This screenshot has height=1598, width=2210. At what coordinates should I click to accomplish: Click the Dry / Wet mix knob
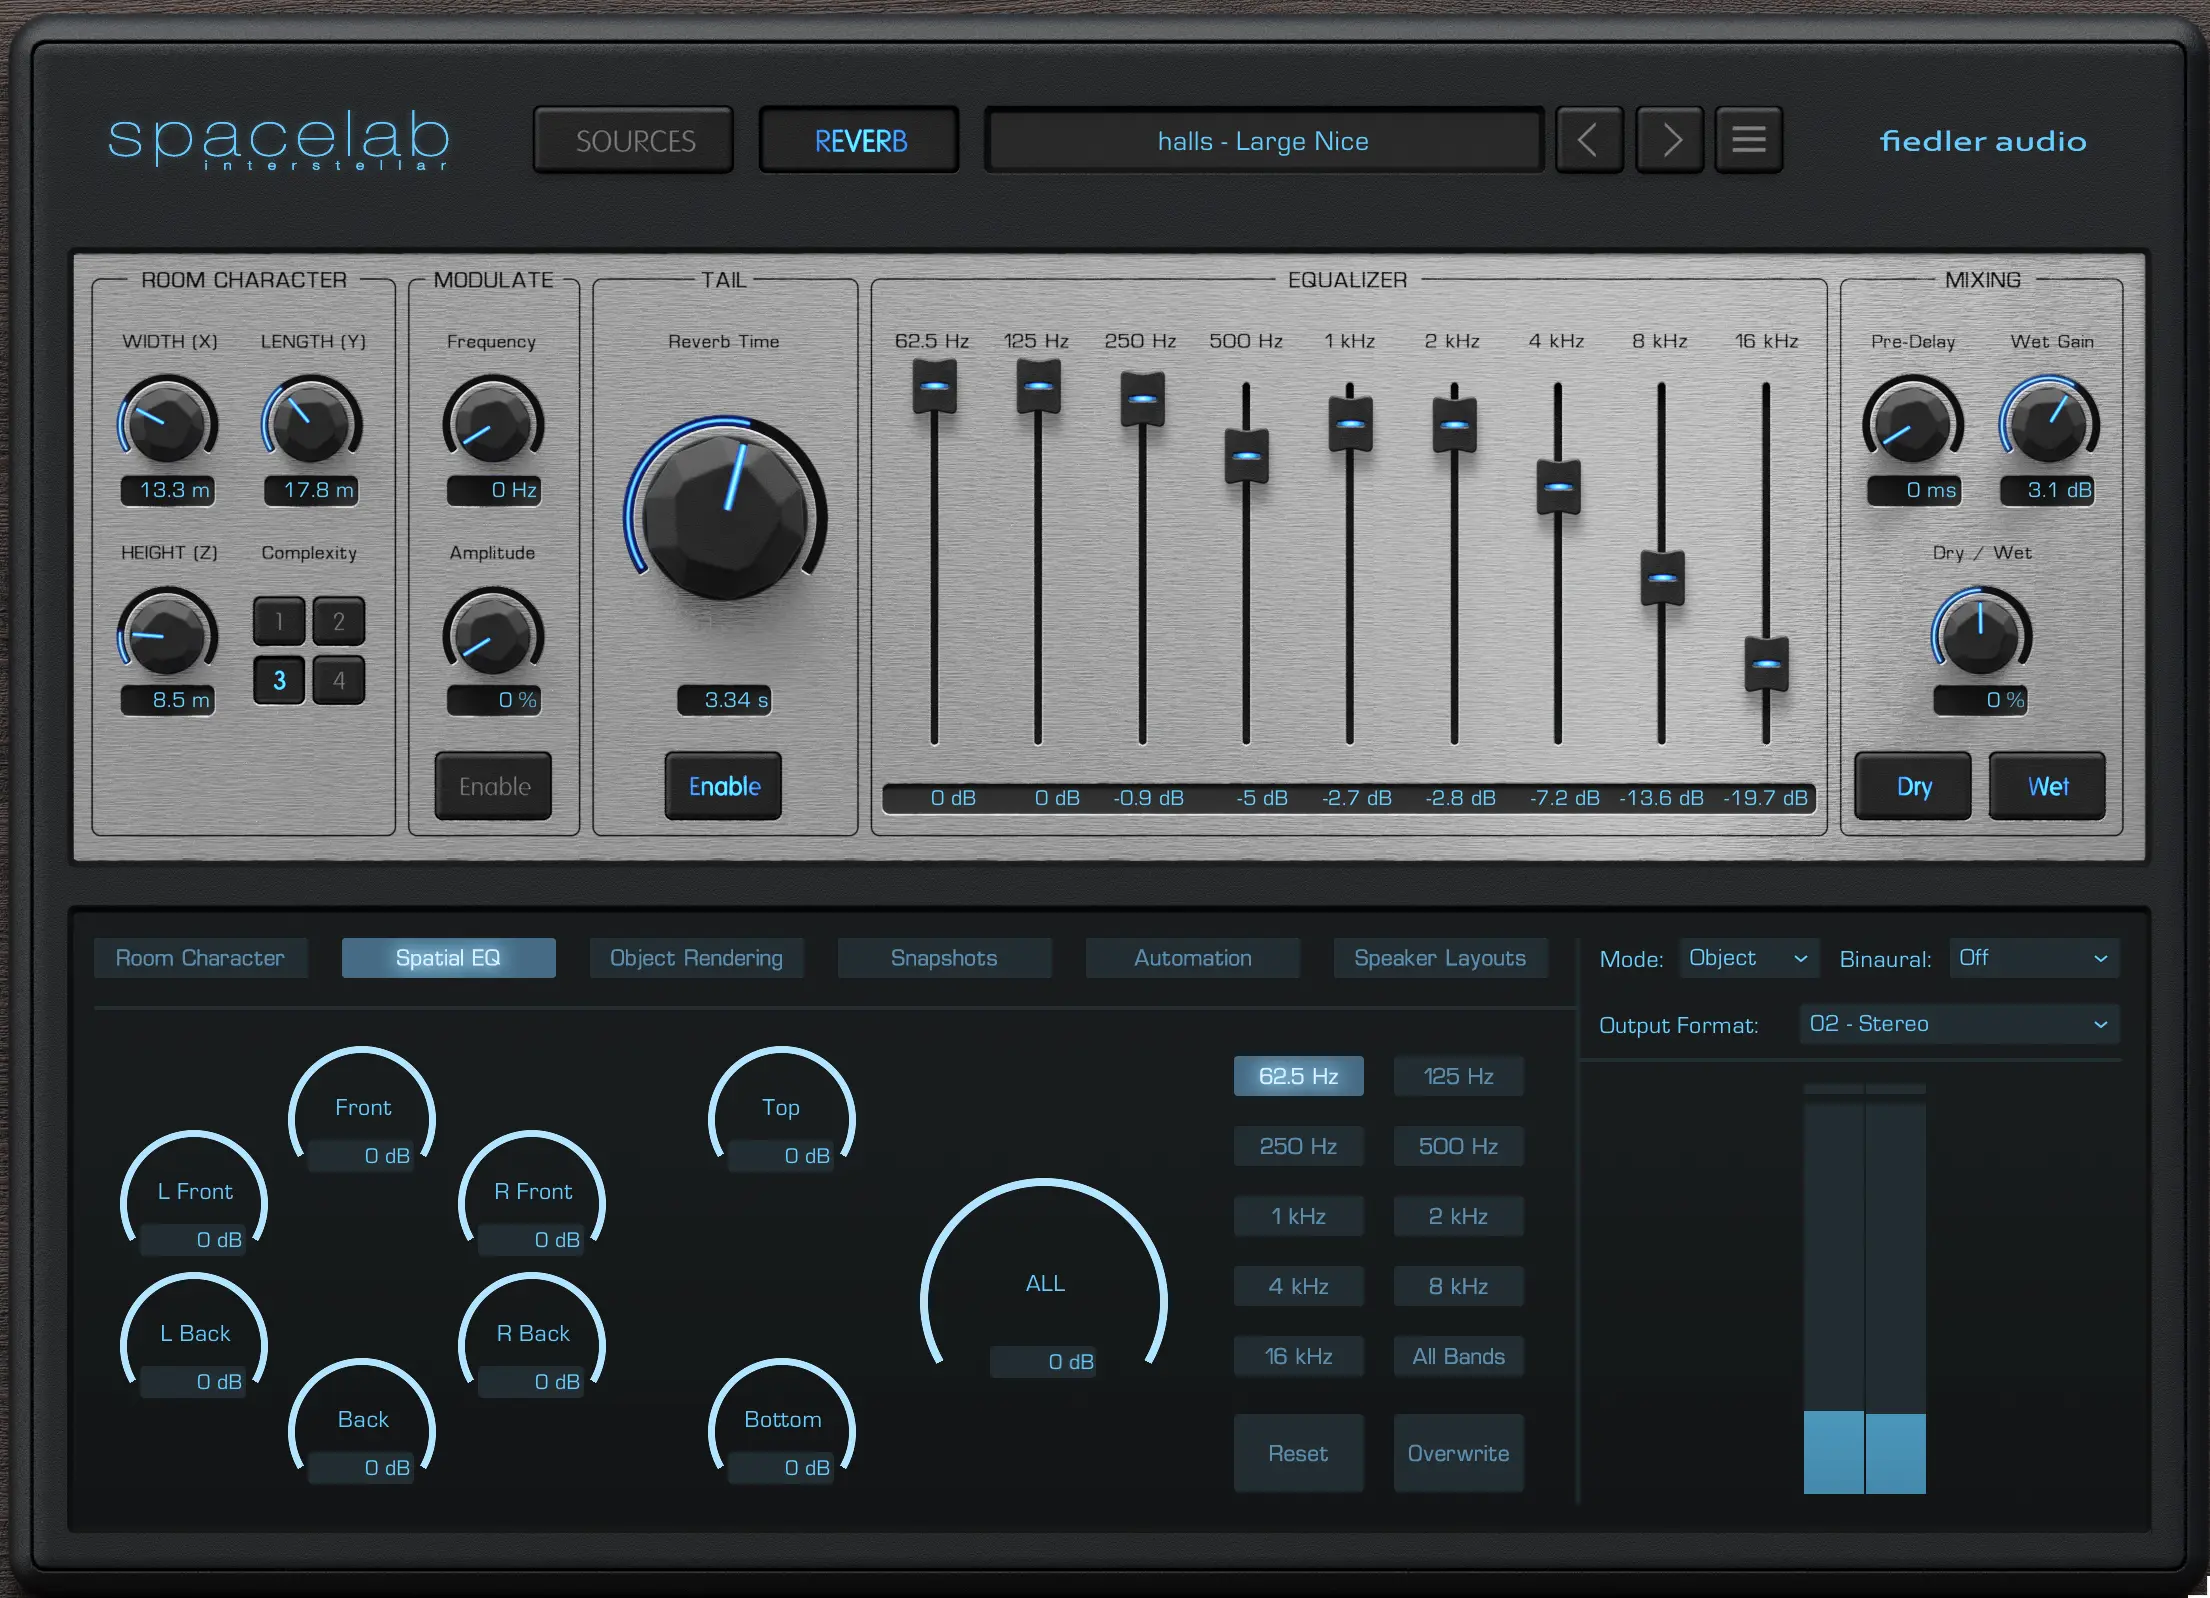pyautogui.click(x=1980, y=636)
